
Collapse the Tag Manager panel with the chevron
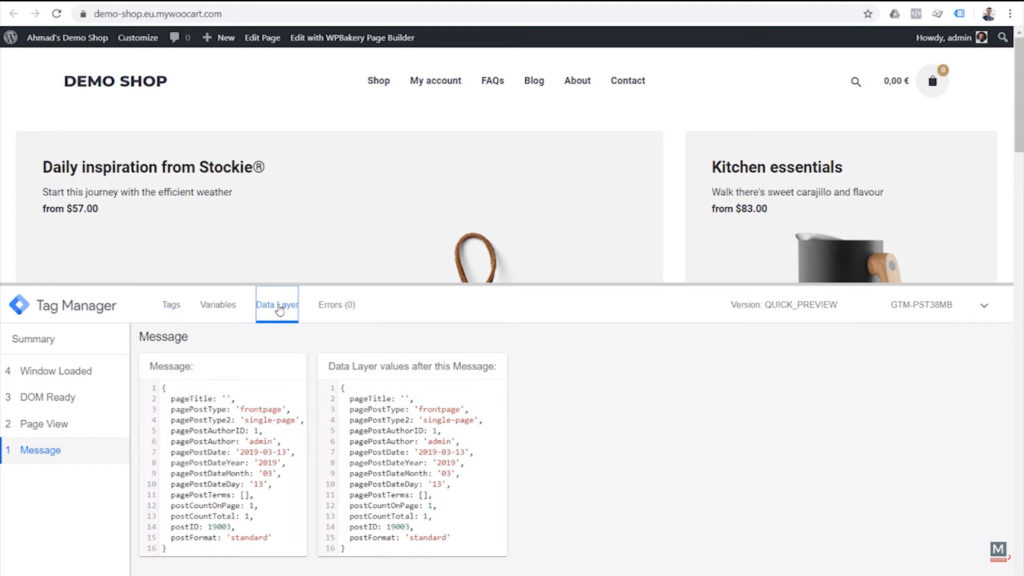(984, 304)
